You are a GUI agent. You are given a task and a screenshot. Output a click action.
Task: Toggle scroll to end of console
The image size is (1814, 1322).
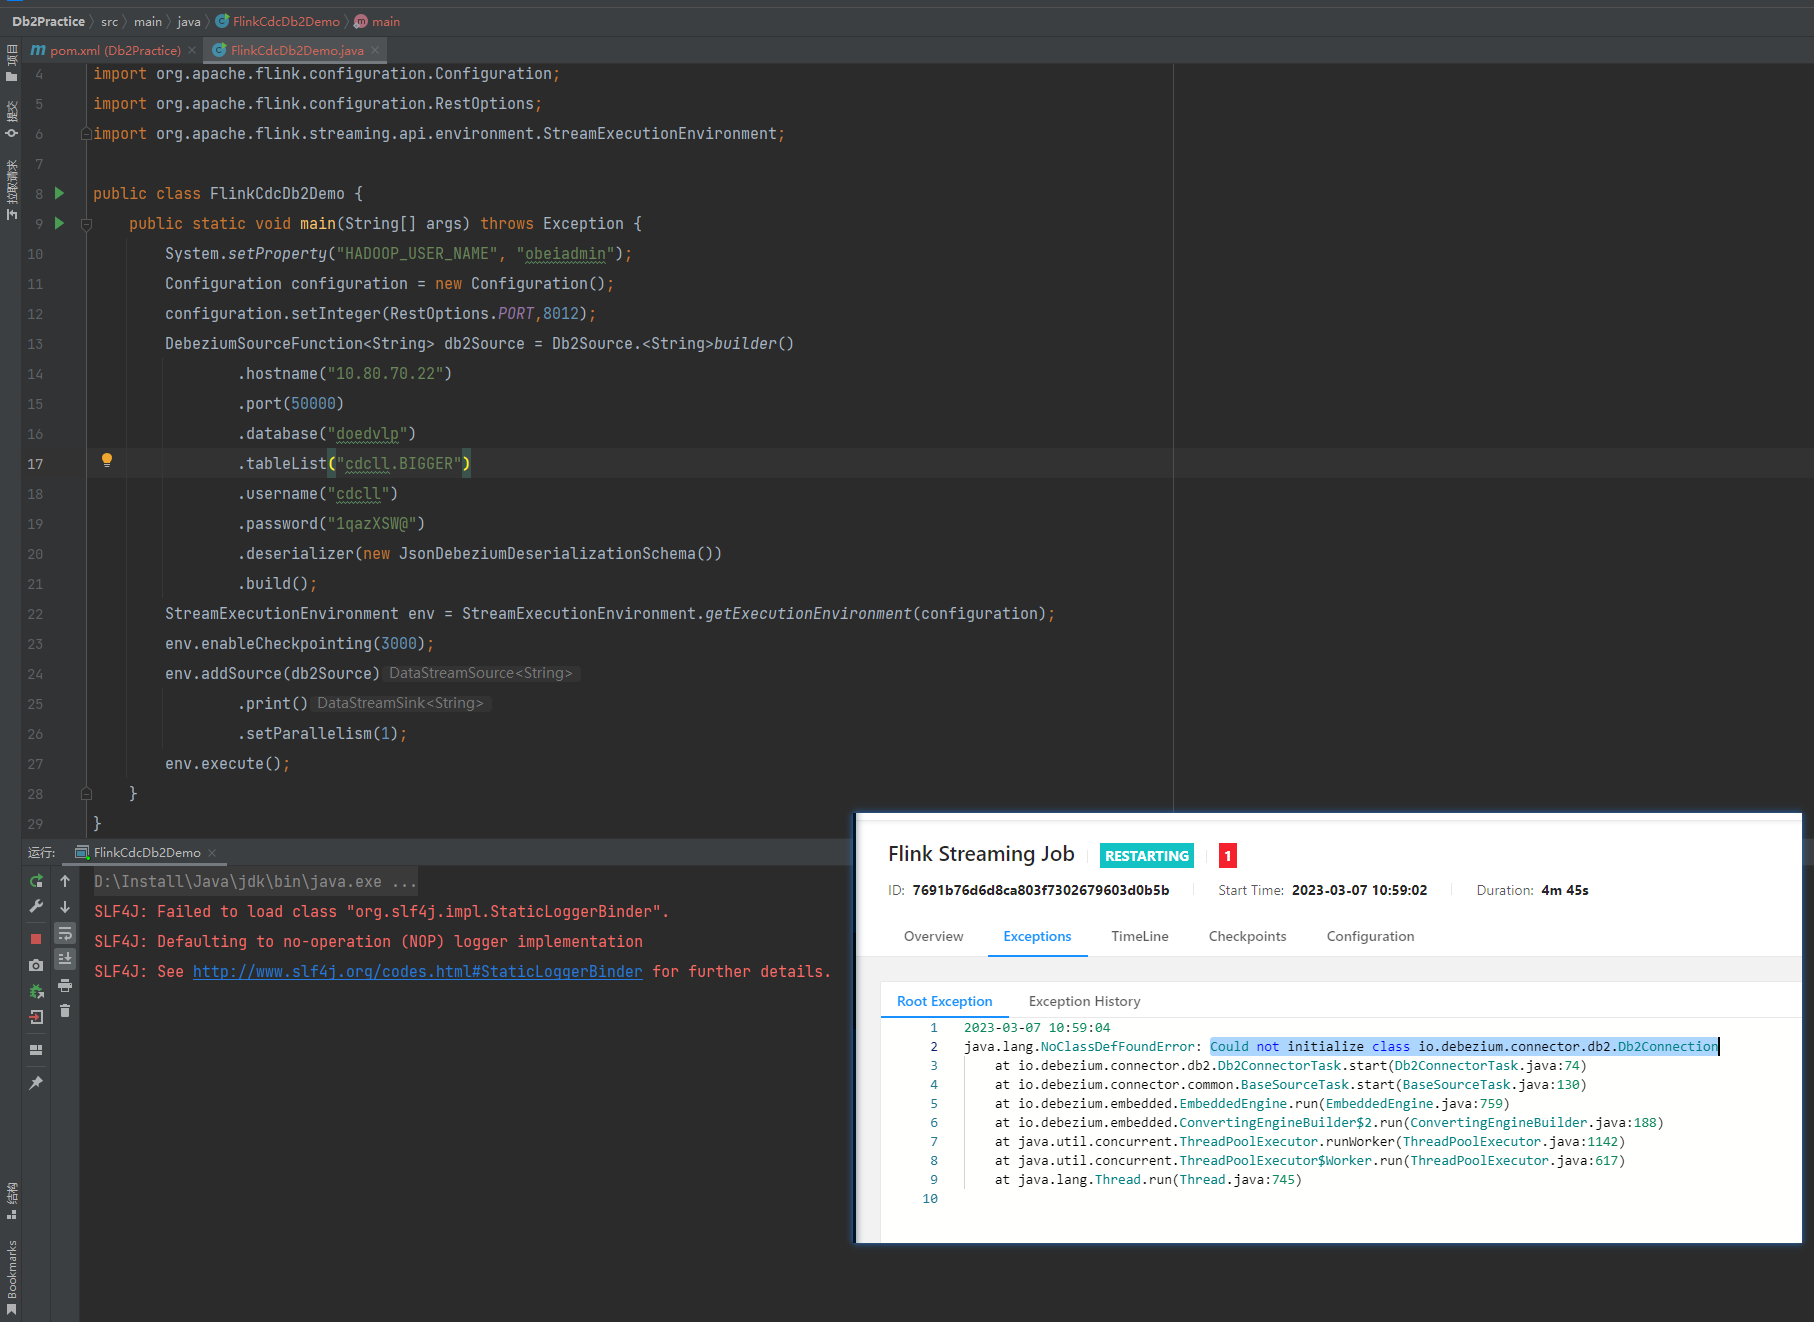coord(65,959)
